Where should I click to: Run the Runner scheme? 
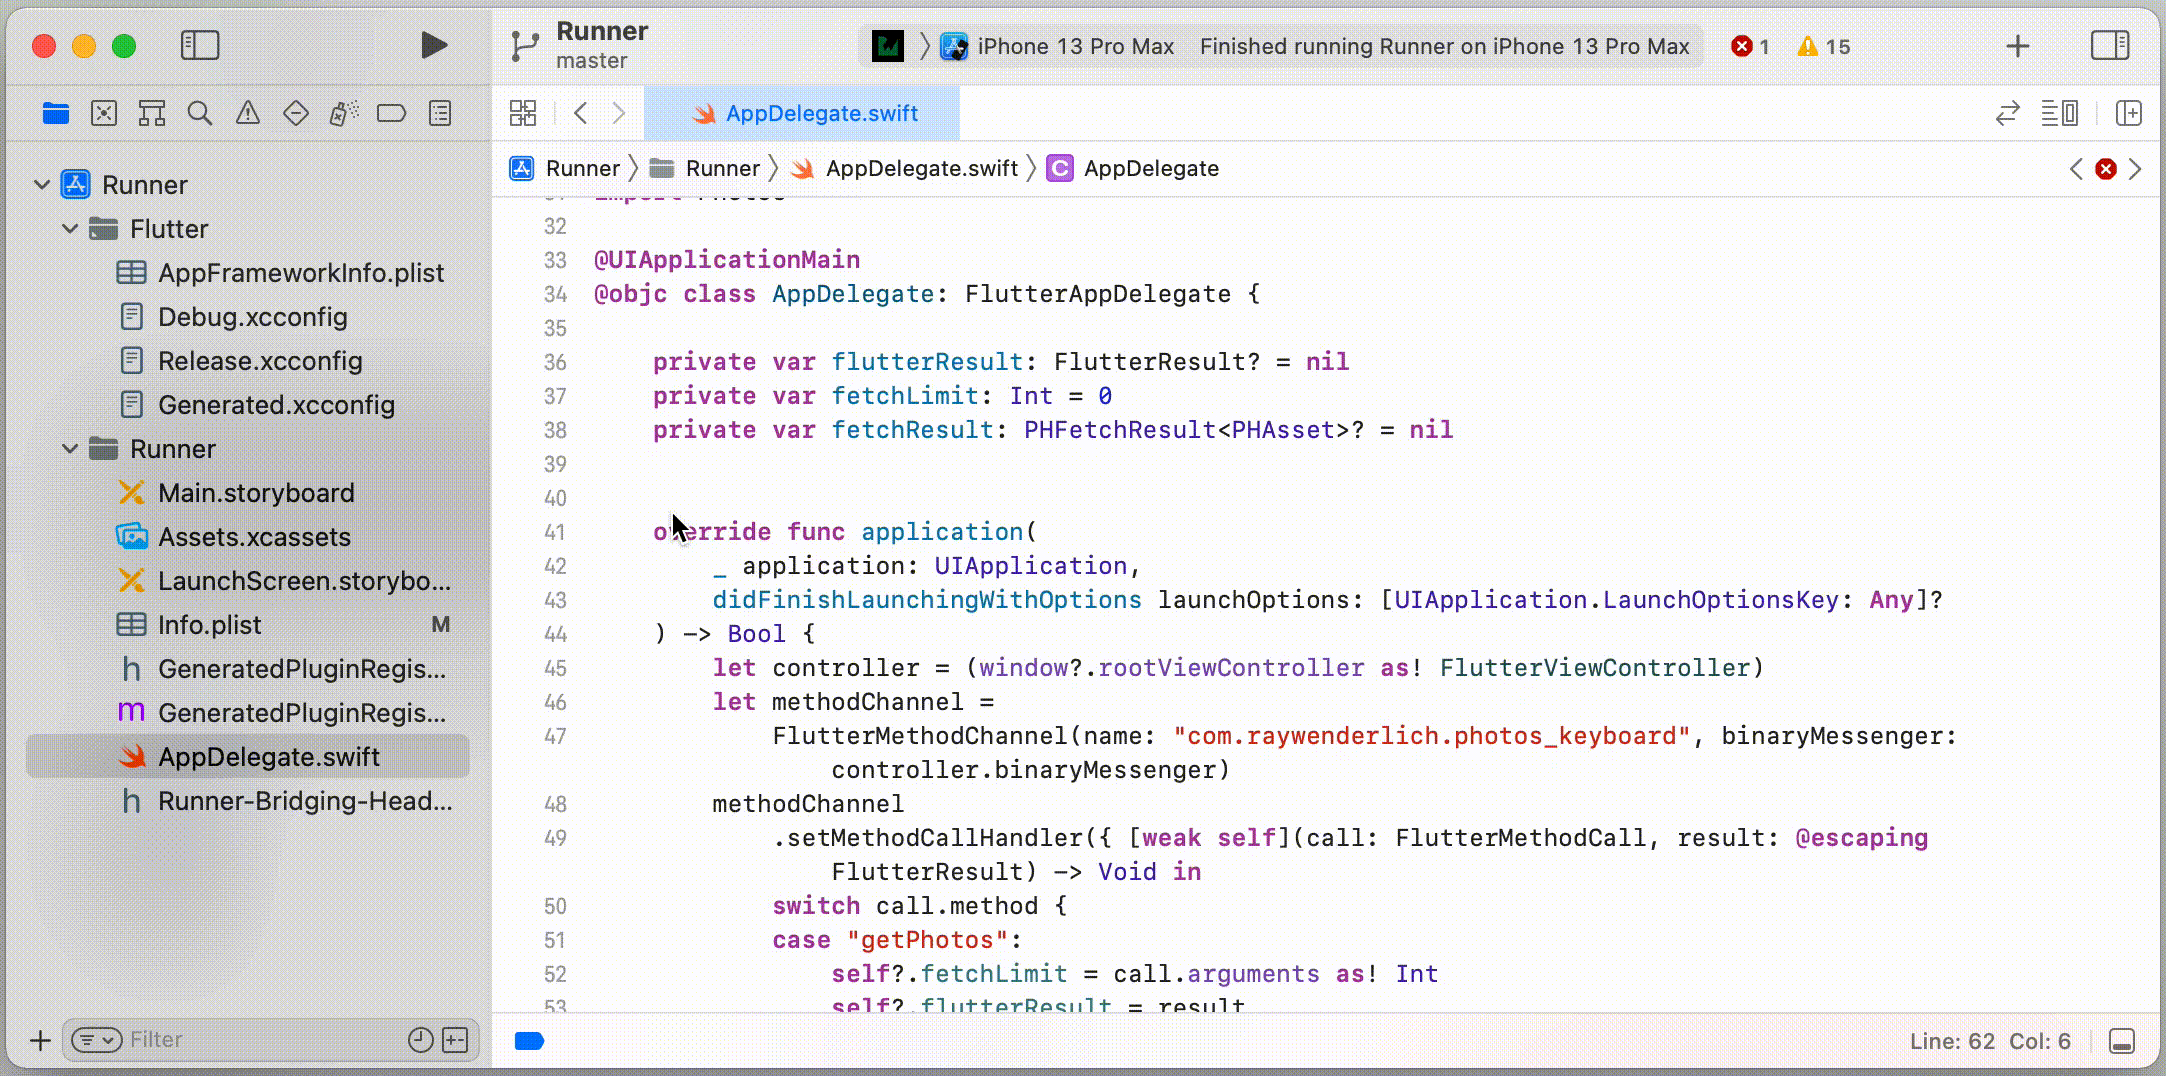[x=432, y=44]
